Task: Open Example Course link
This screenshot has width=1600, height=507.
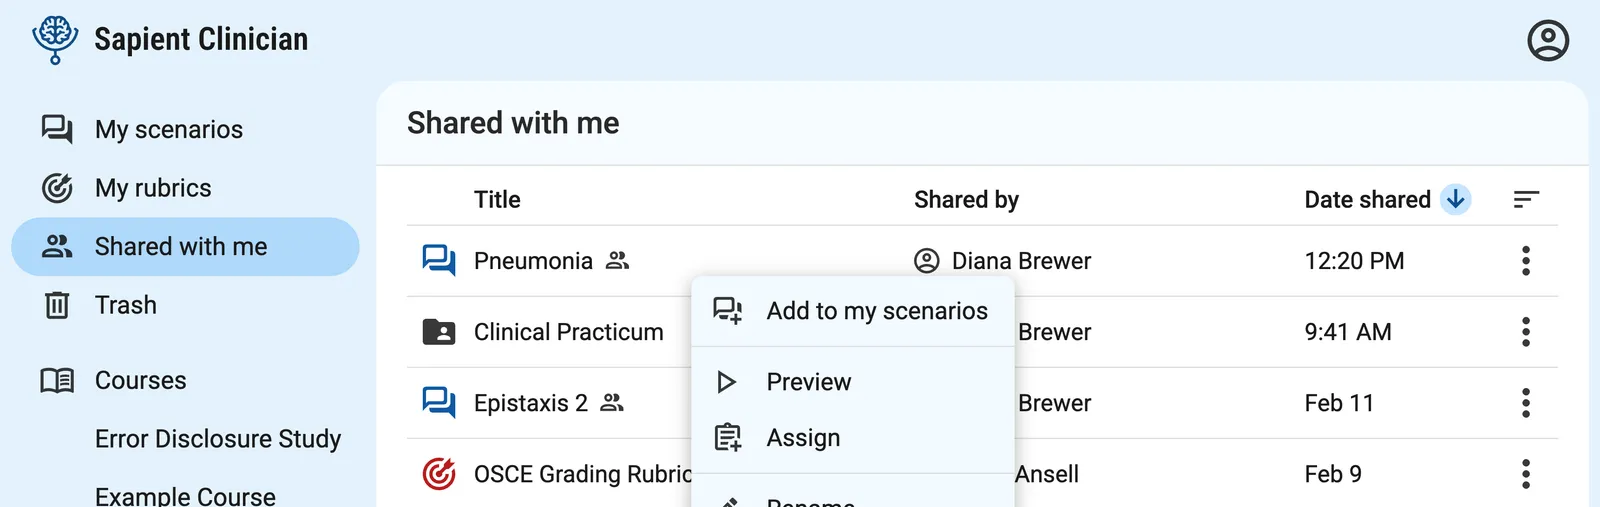Action: tap(185, 496)
